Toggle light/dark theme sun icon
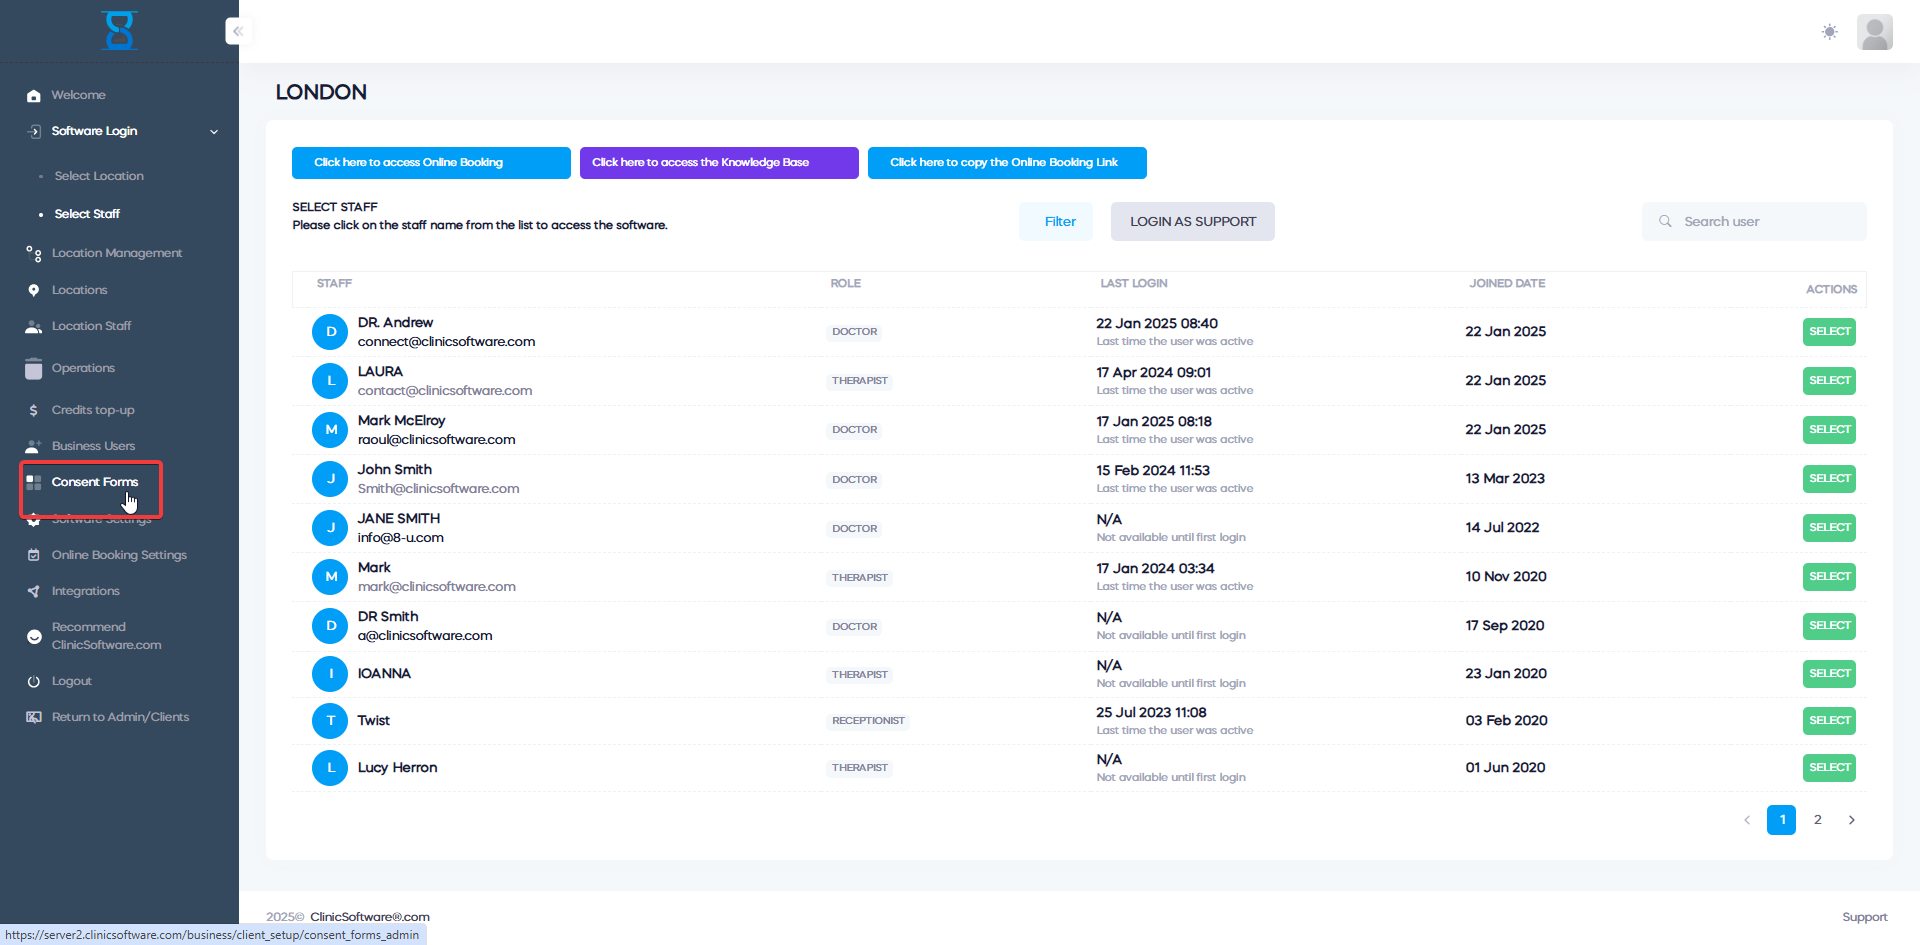The height and width of the screenshot is (945, 1920). [1829, 32]
